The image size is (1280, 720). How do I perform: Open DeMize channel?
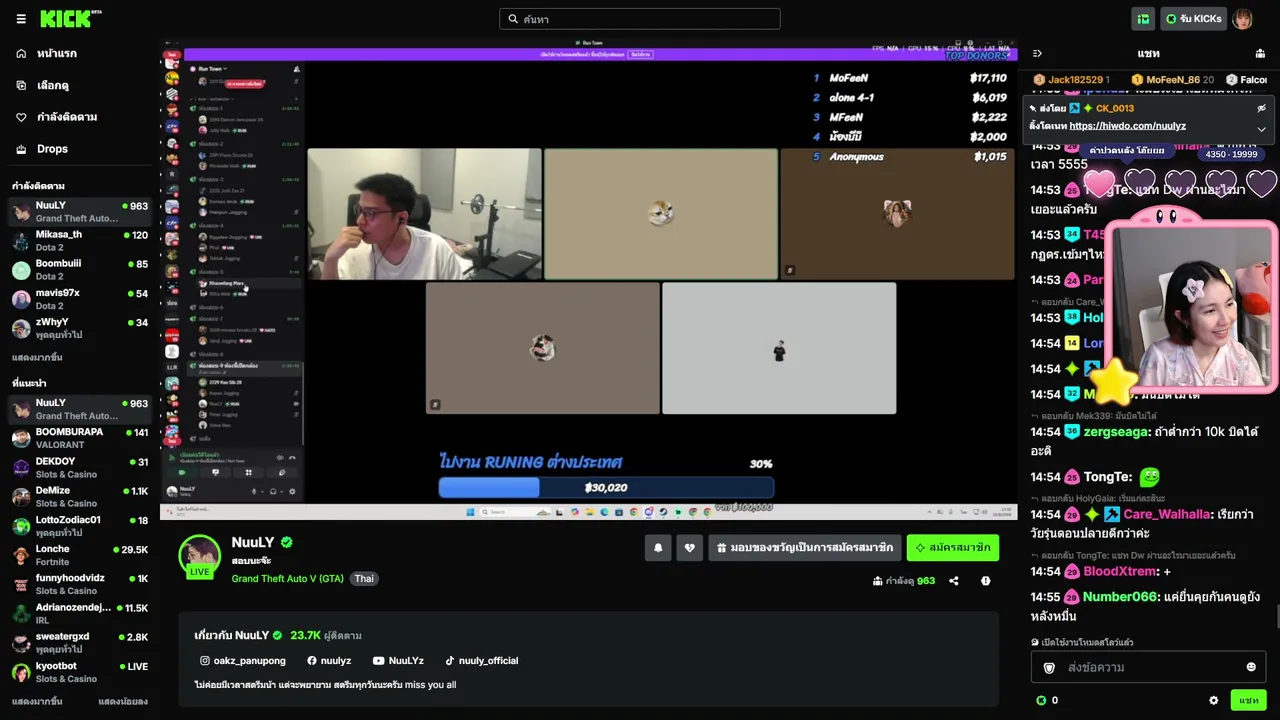click(x=80, y=496)
